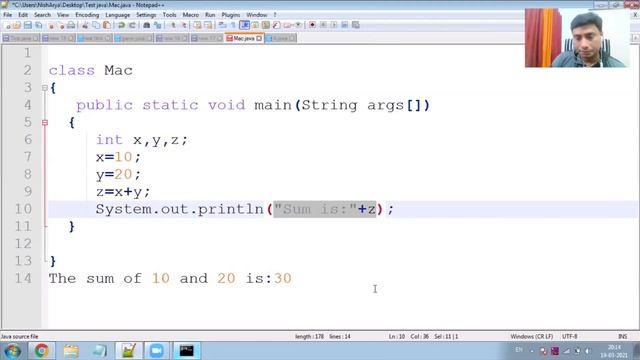
Task: Start macro recording red dot
Action: click(x=312, y=25)
